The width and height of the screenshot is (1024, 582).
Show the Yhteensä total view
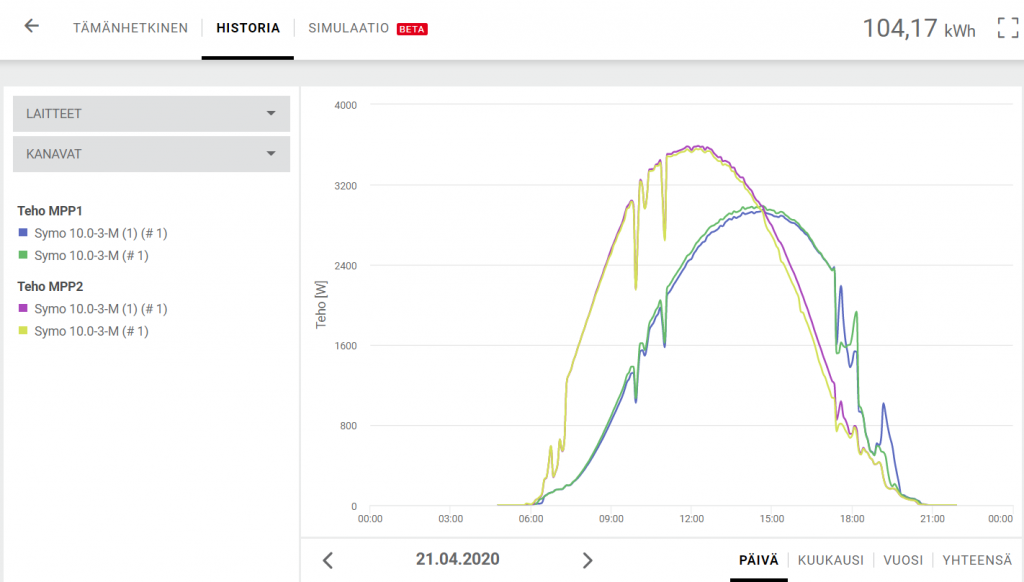(x=975, y=560)
